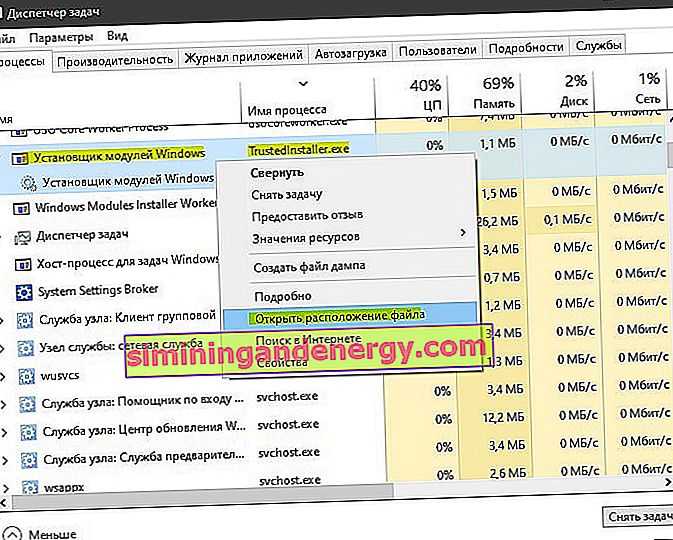Sort by the Диск column header

574,101
